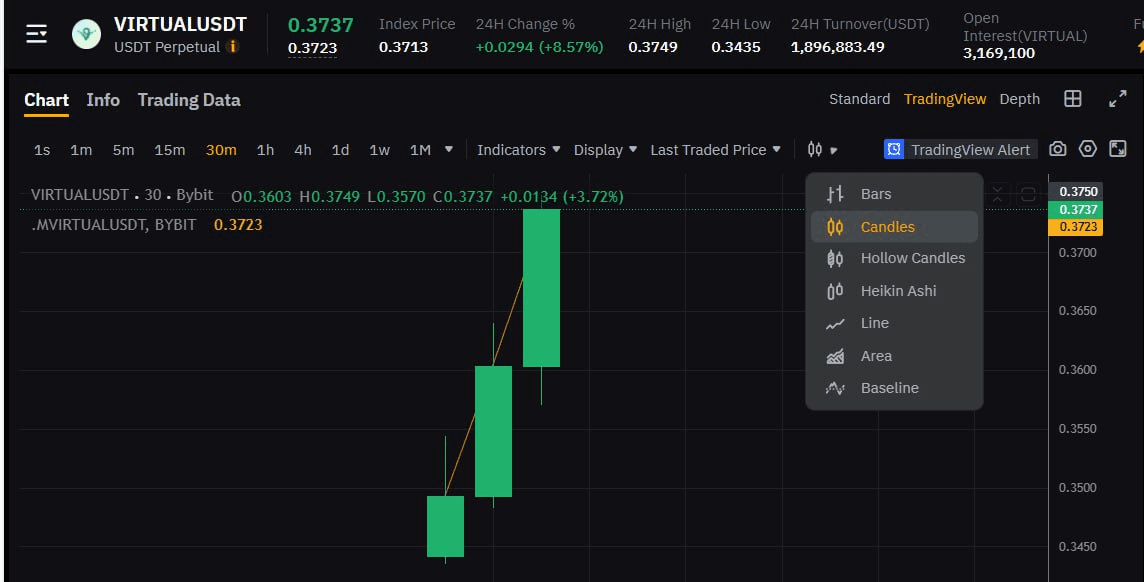Click the 24H Change +0.0294 (+8.57%)
Screen dimensions: 1144x582
click(539, 47)
